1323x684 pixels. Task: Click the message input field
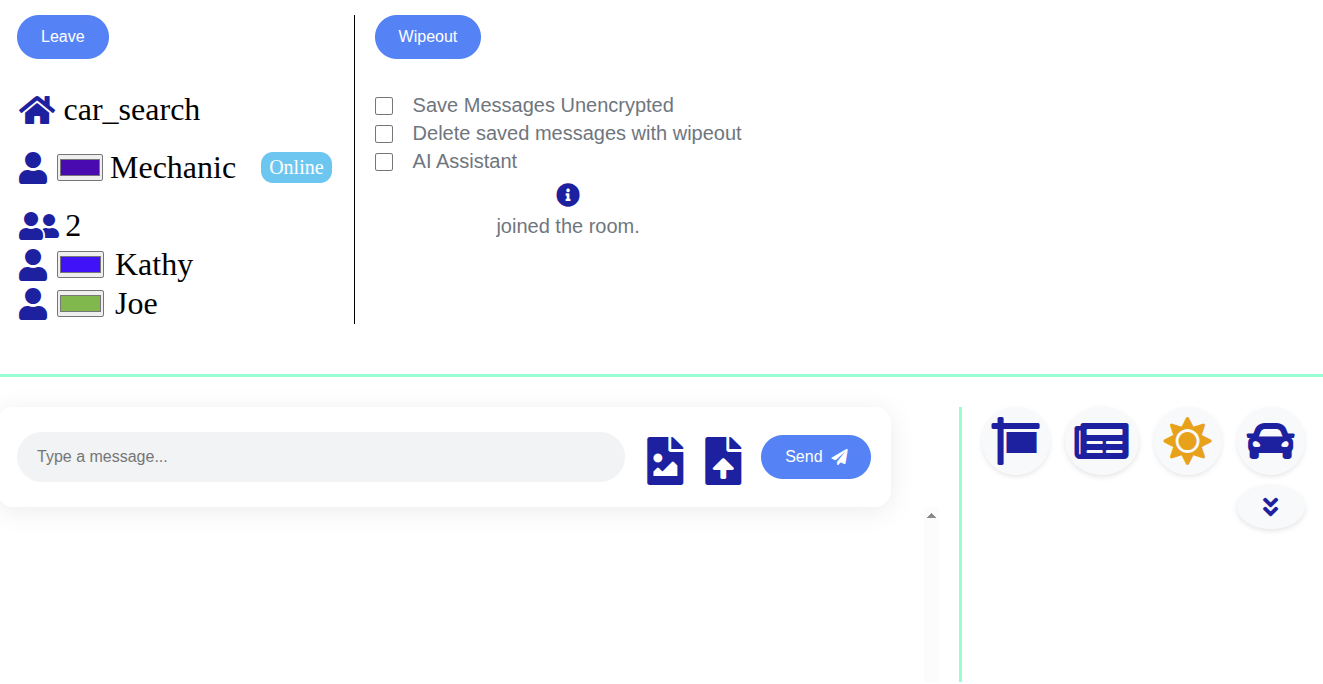(x=320, y=456)
